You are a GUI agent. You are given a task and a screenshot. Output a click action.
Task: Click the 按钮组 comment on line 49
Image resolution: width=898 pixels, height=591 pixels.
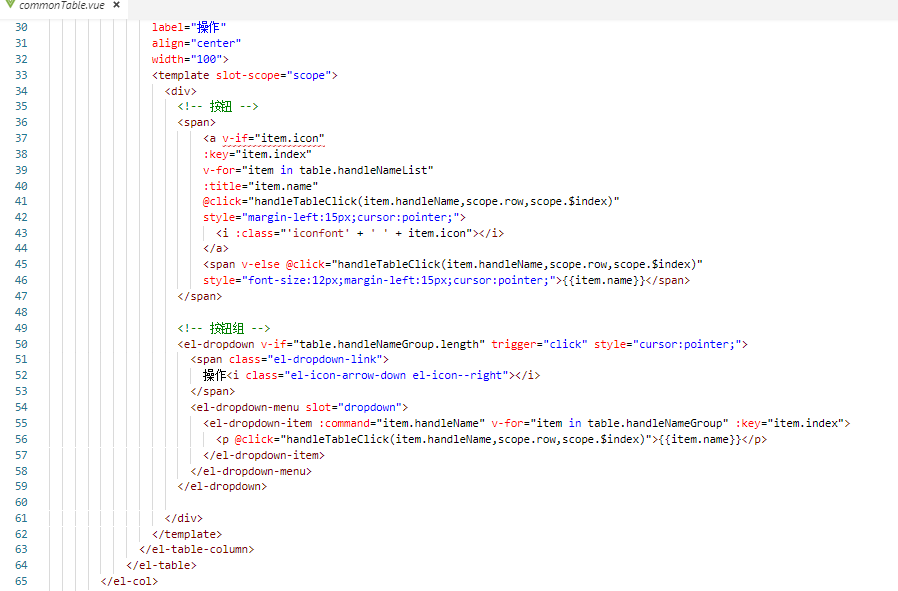[x=224, y=328]
